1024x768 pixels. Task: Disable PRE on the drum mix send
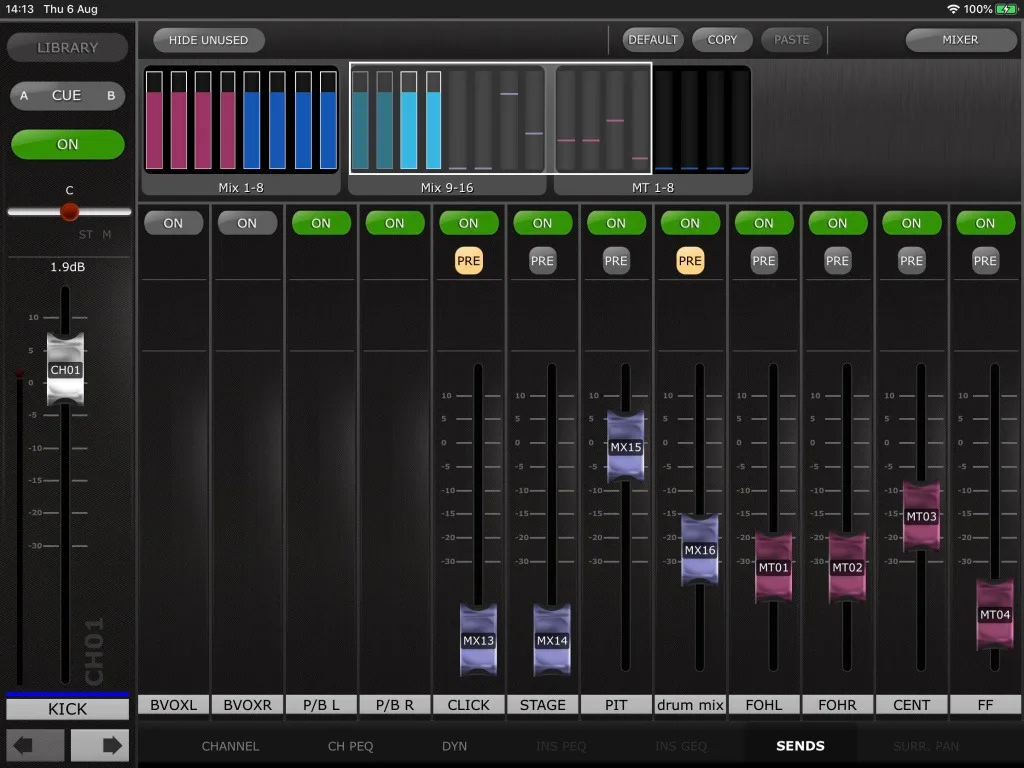click(x=690, y=261)
